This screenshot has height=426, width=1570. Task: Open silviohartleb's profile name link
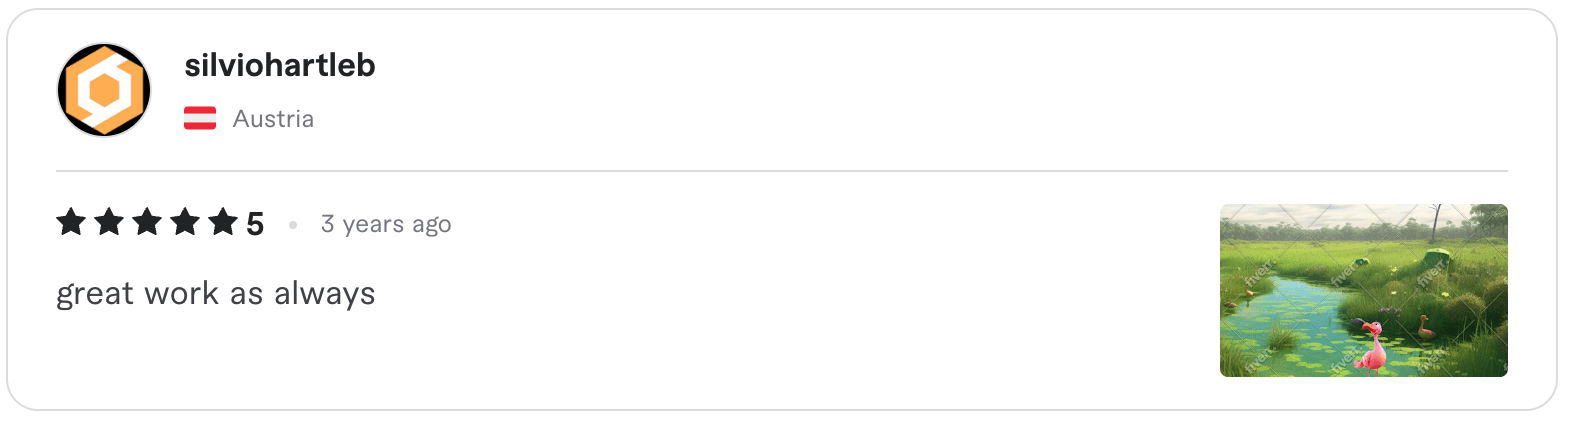pyautogui.click(x=280, y=65)
